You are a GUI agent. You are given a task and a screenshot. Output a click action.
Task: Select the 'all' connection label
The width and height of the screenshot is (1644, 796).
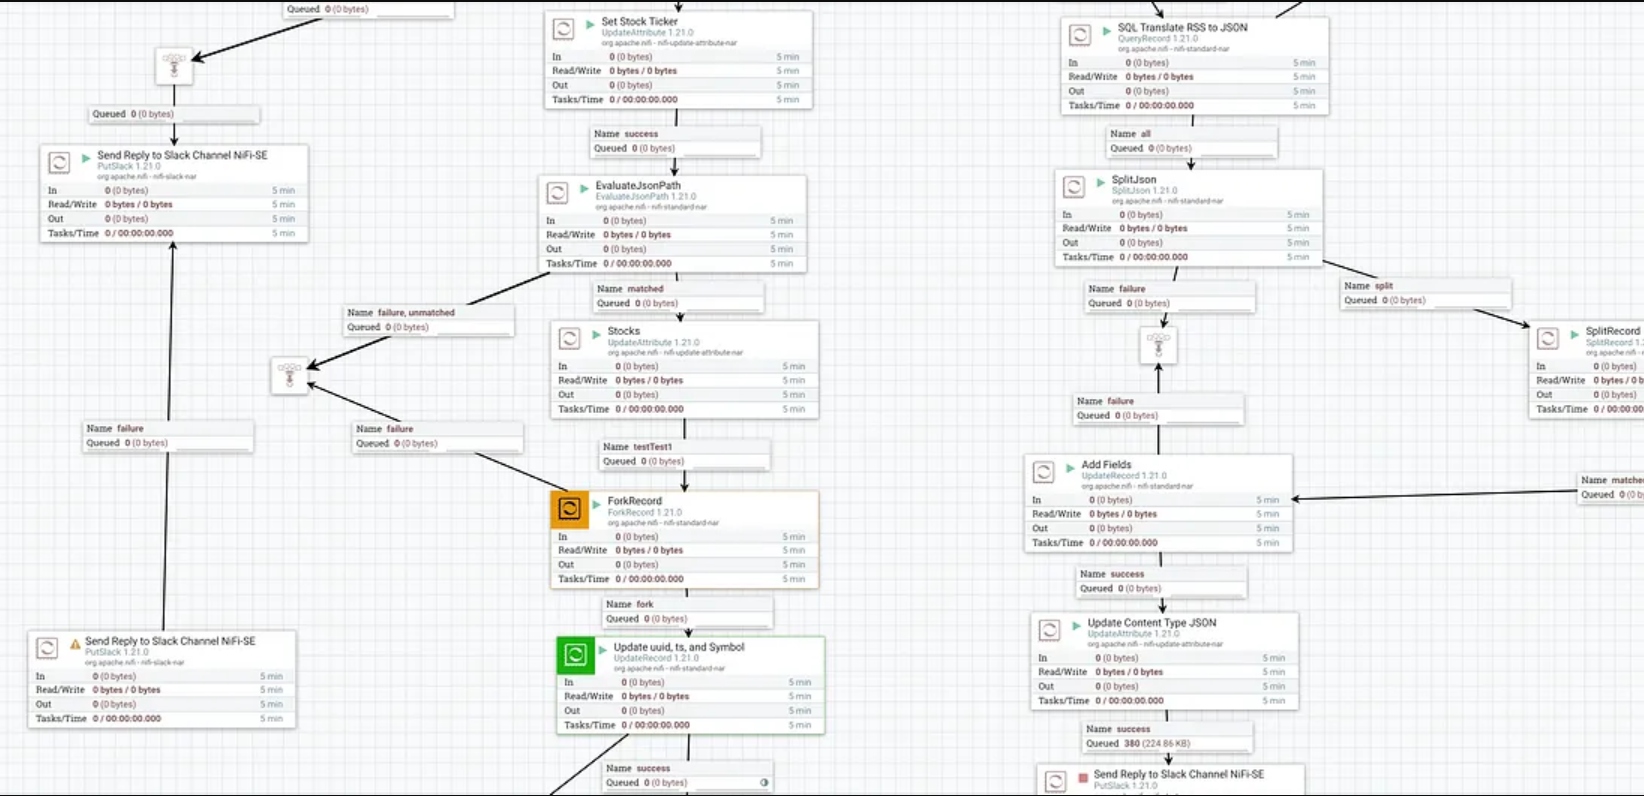(x=1192, y=141)
